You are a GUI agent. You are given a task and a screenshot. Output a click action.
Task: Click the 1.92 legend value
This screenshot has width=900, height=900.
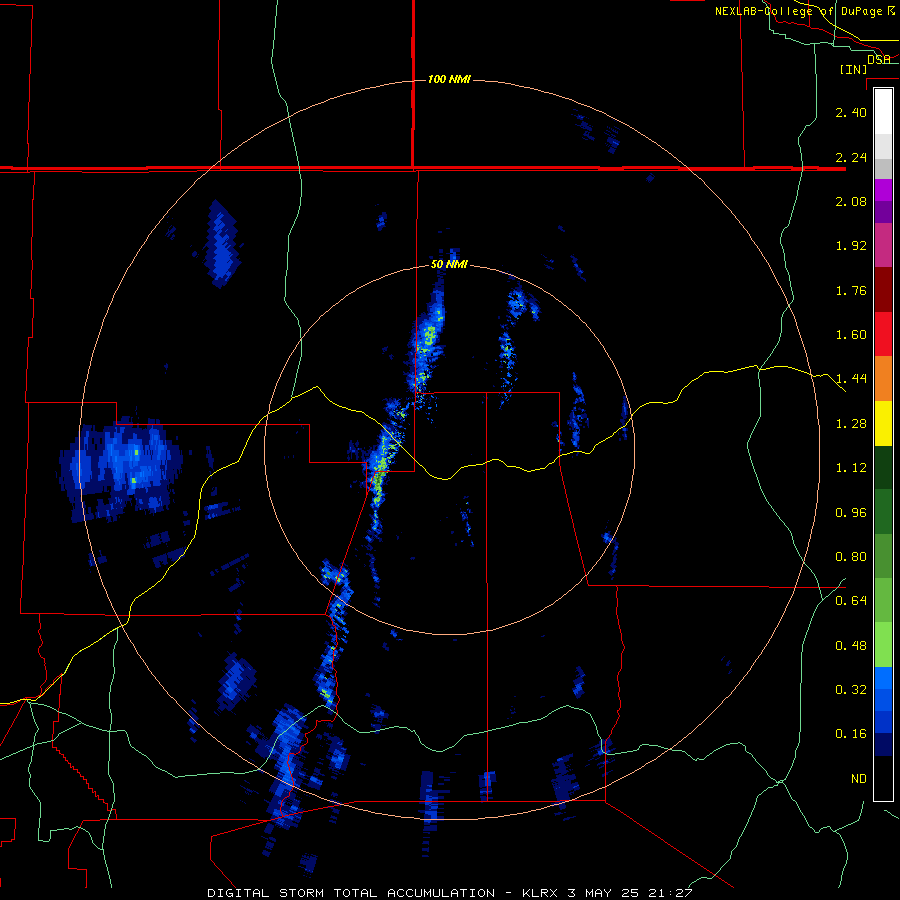851,246
